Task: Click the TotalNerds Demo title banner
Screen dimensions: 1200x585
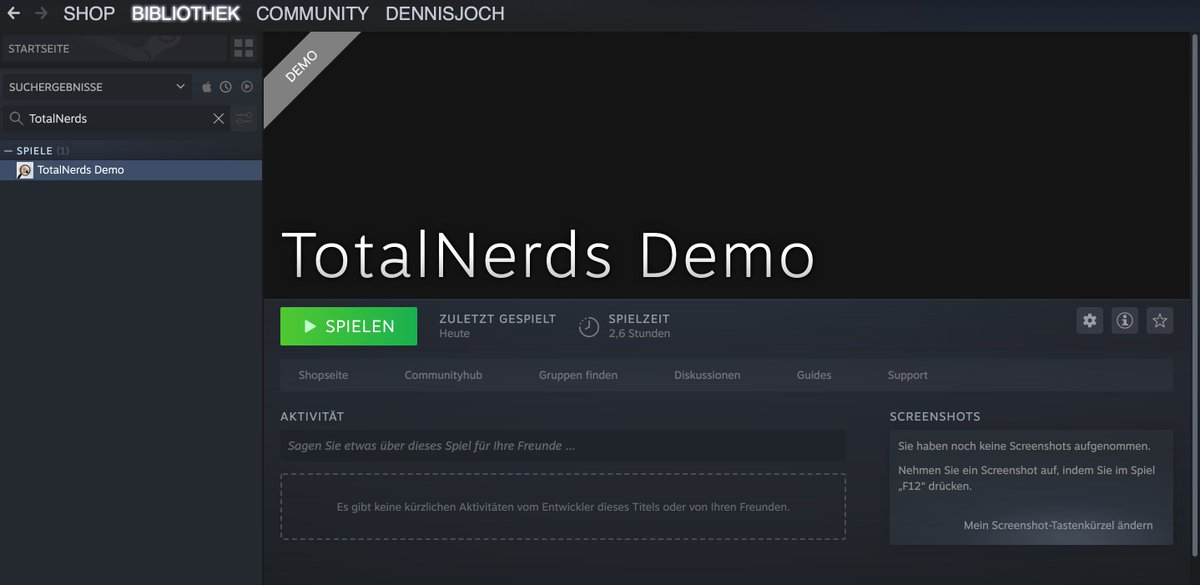Action: [548, 255]
